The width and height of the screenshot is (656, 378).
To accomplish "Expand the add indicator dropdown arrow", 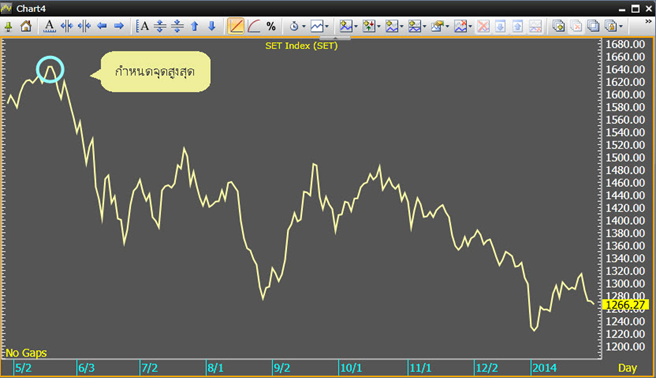I will point(356,27).
